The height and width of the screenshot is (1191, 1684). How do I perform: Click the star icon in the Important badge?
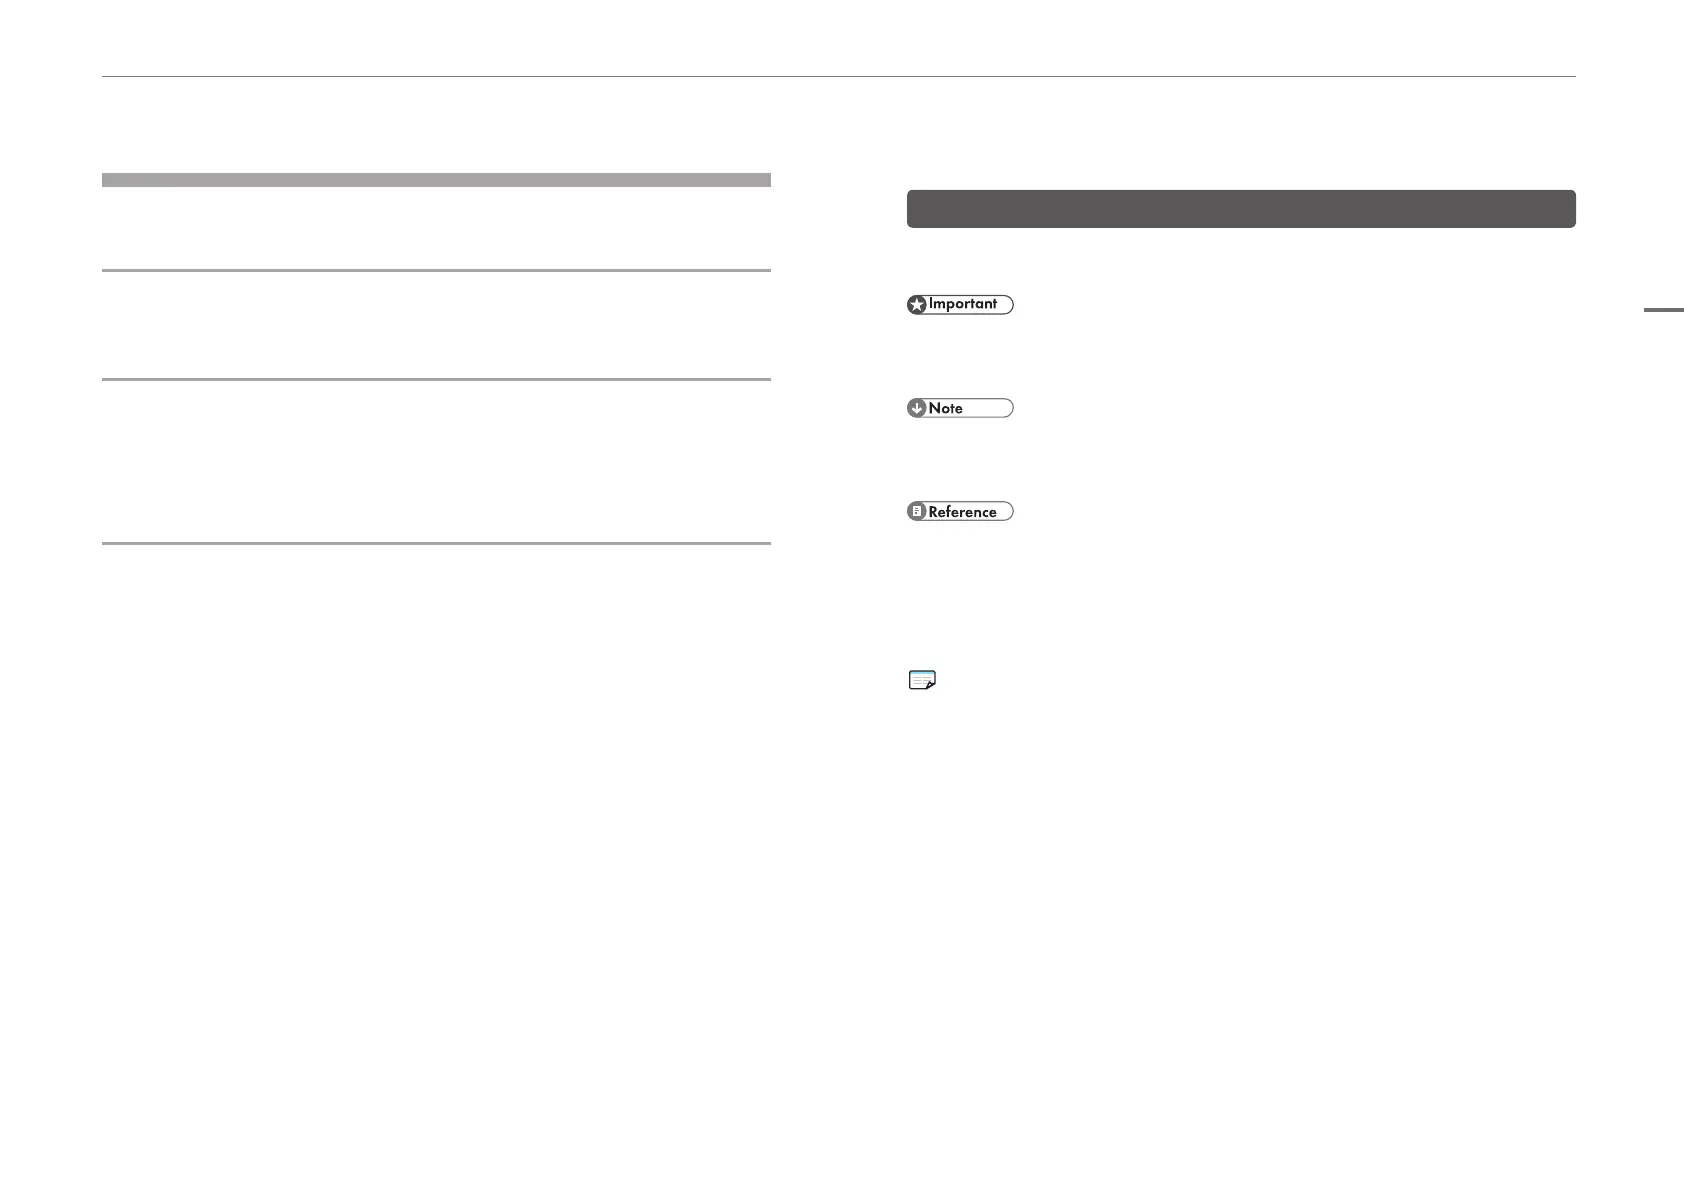[917, 305]
